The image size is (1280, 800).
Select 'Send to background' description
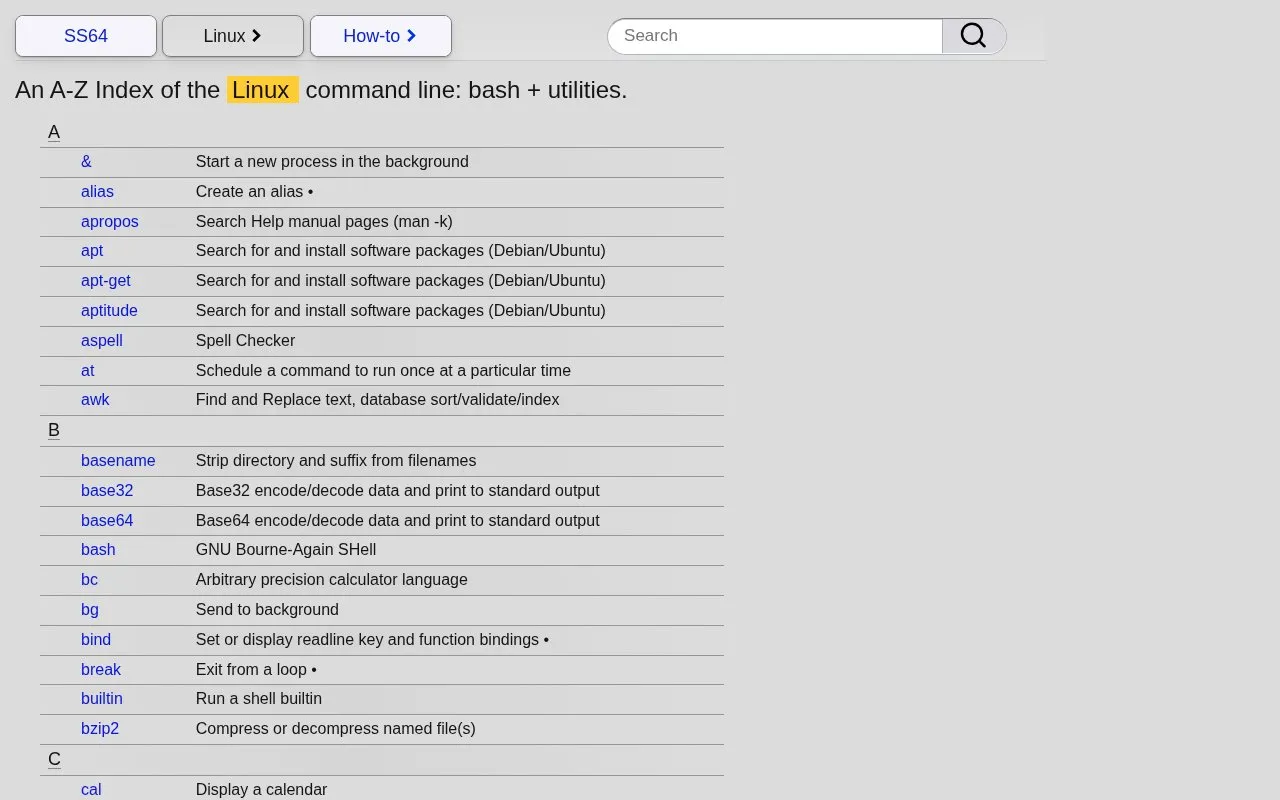267,610
